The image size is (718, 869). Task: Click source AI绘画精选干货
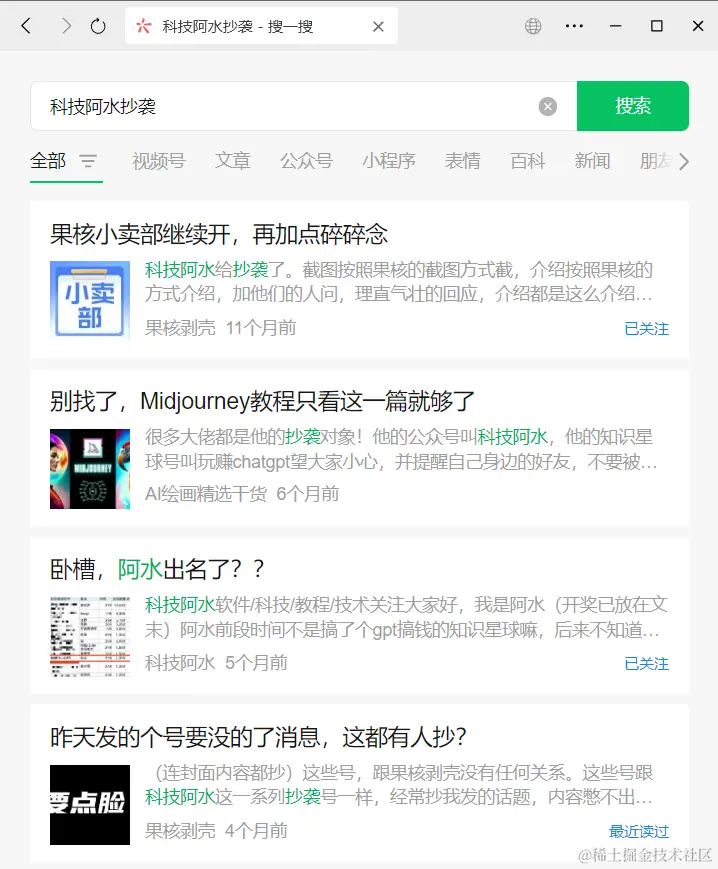point(206,494)
